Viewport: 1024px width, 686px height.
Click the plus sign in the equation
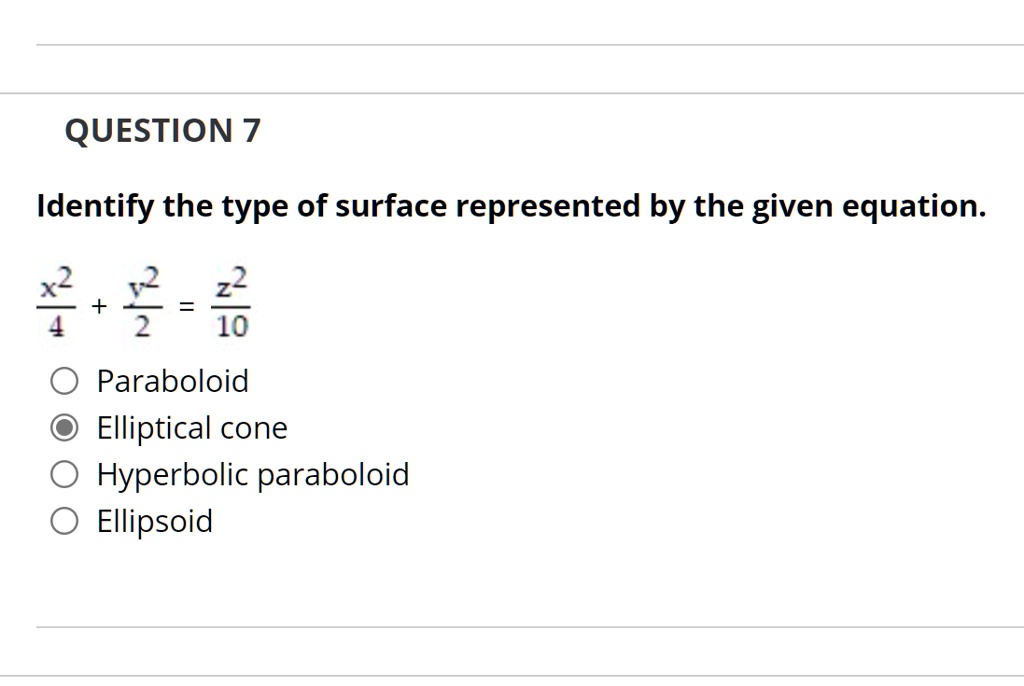point(98,305)
